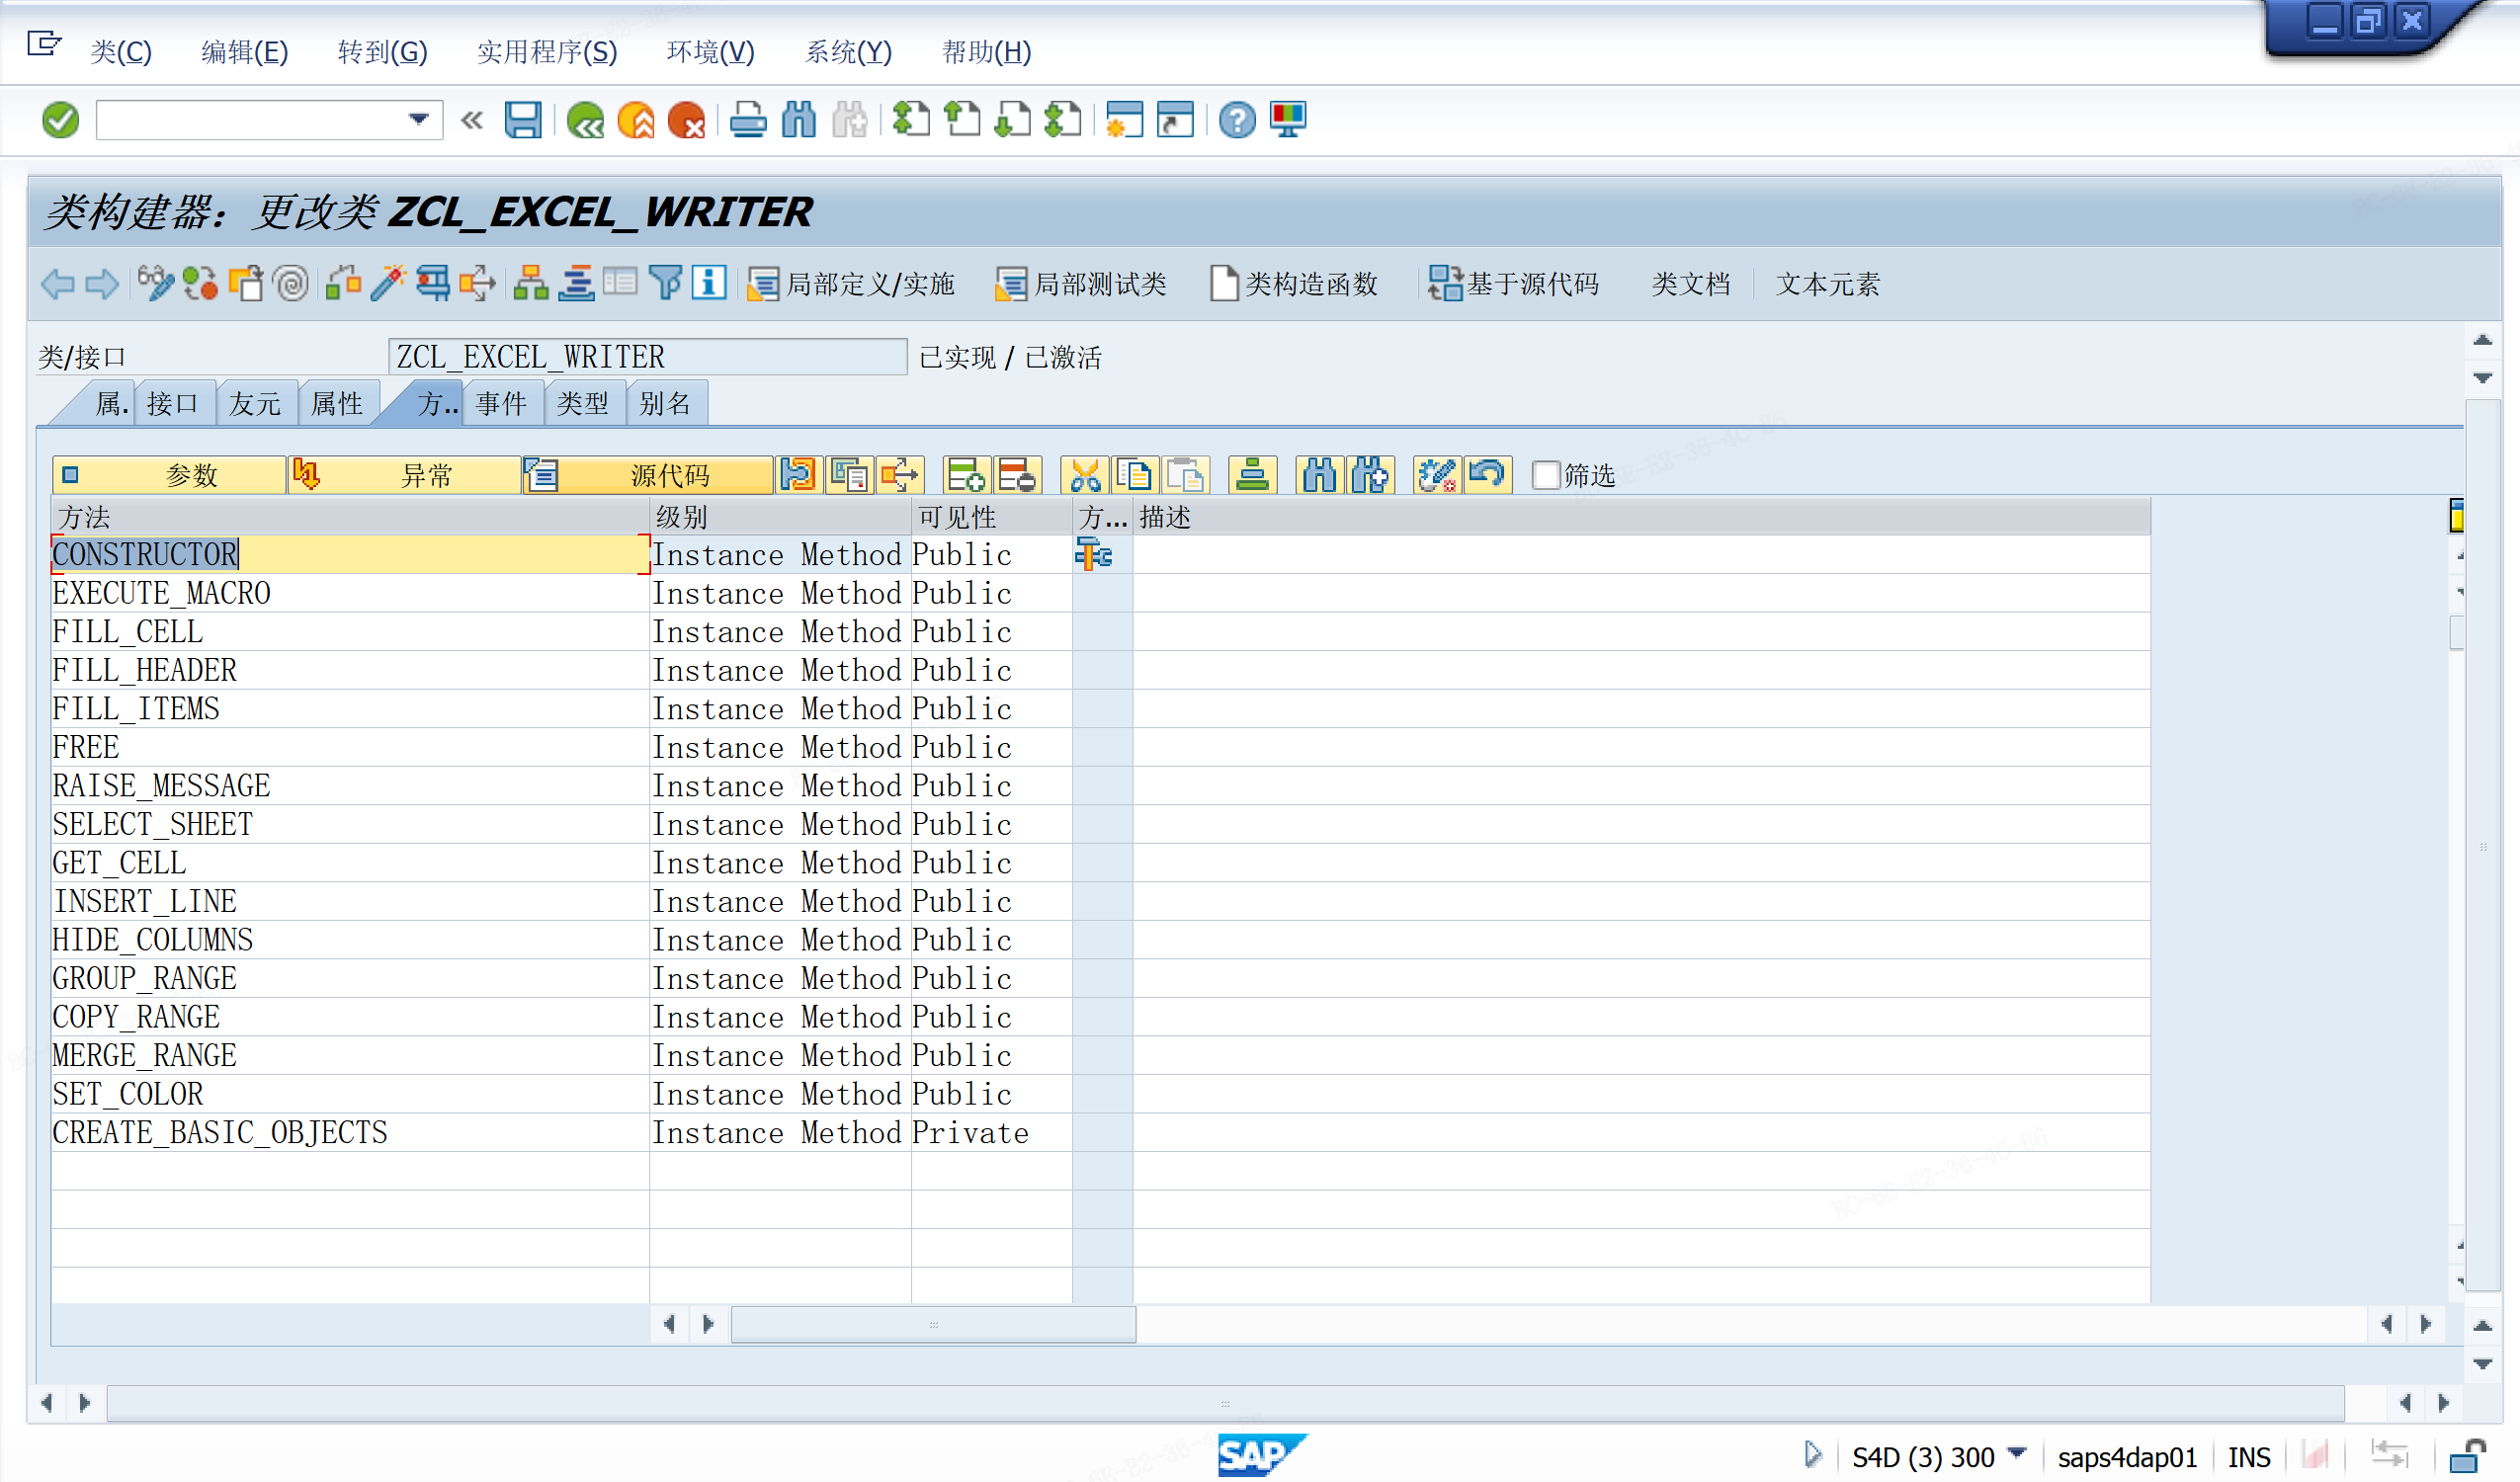Click the 类/接口 field showing ZCL_EXCEL_WRITER
Viewport: 2520px width, 1482px height.
[x=647, y=357]
